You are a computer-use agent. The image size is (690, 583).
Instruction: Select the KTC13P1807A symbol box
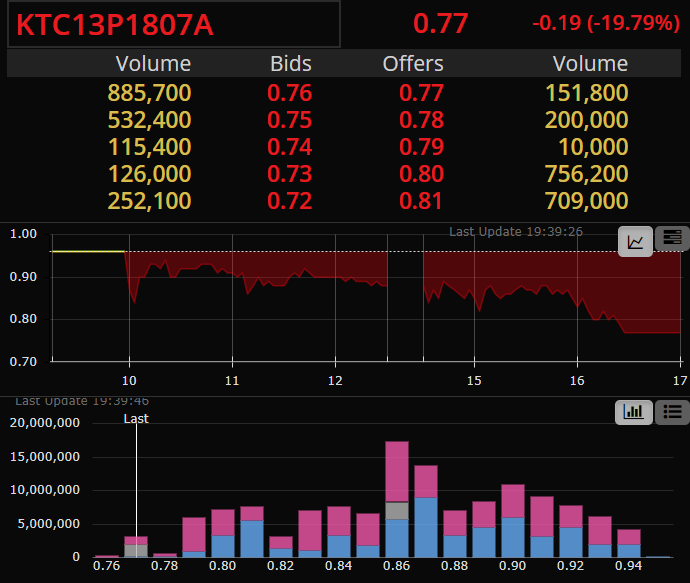pyautogui.click(x=174, y=24)
